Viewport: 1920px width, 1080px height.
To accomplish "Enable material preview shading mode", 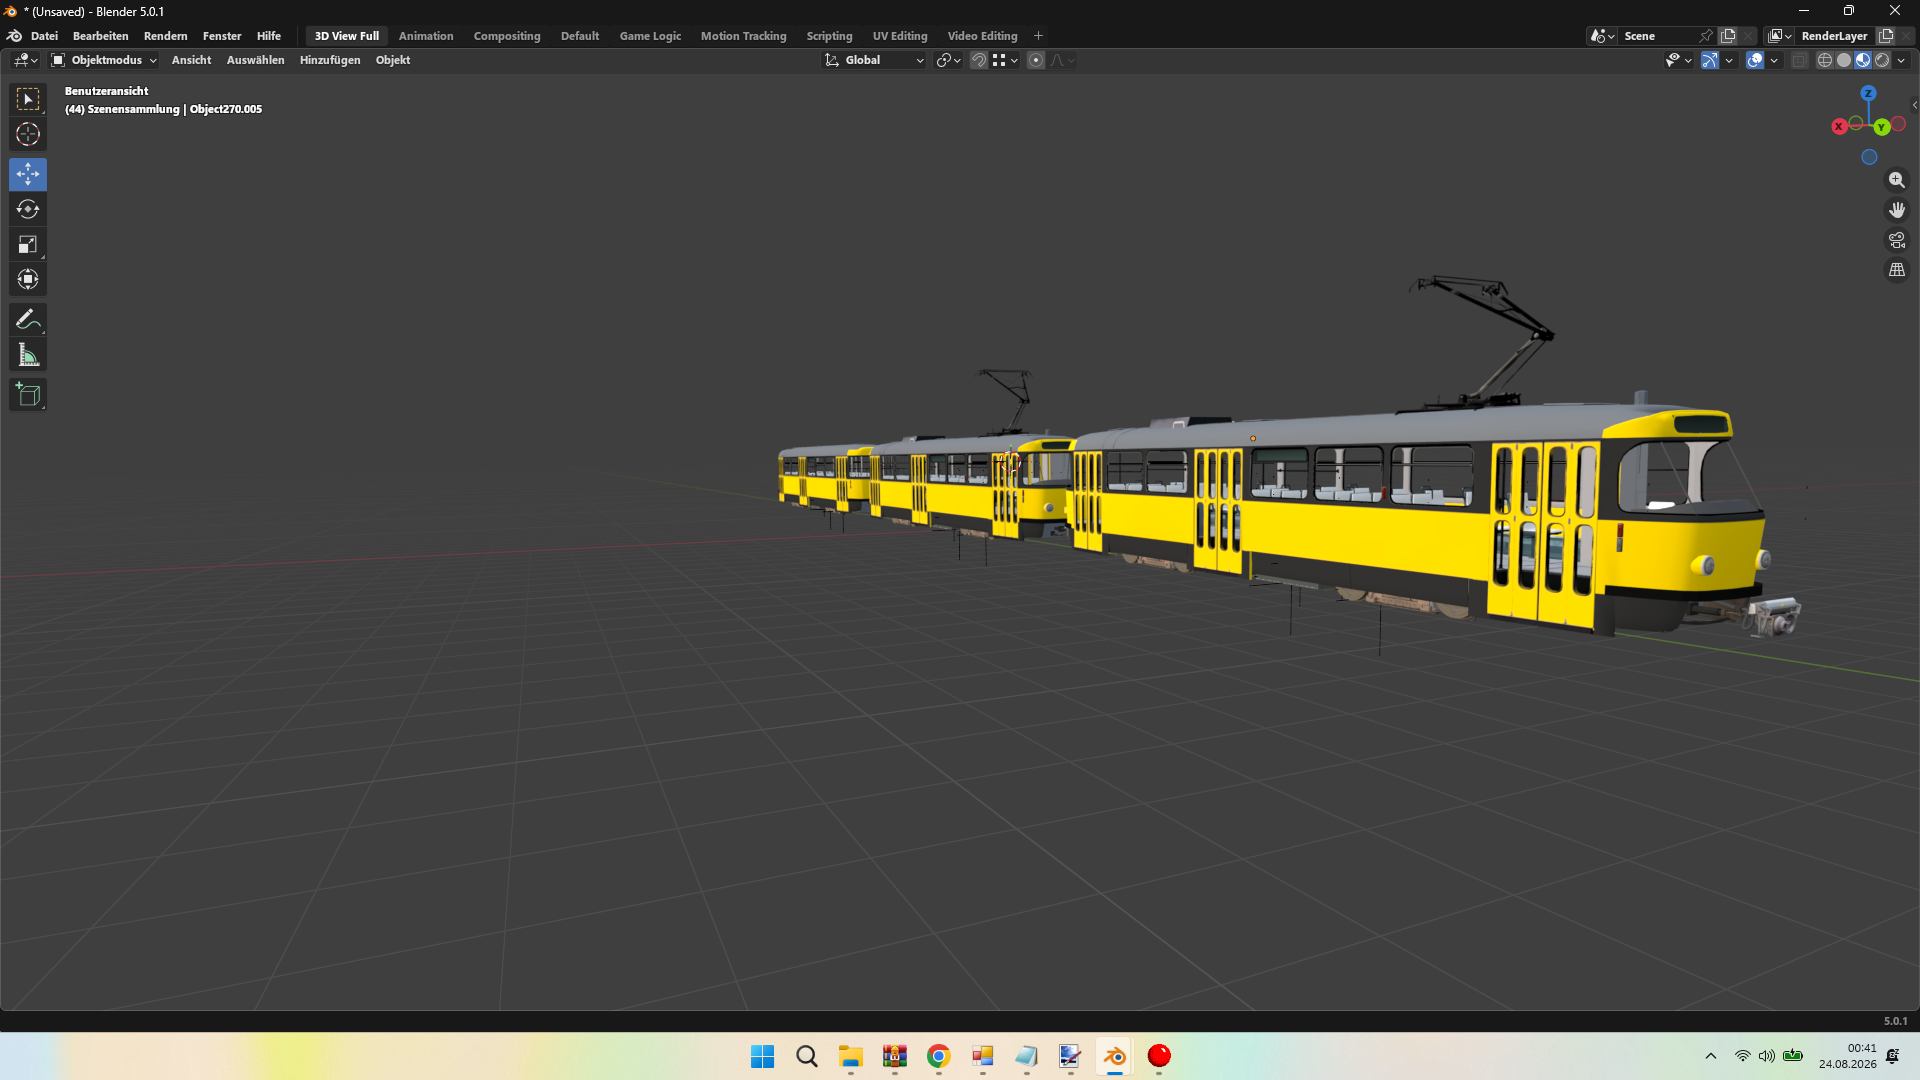I will pyautogui.click(x=1863, y=60).
